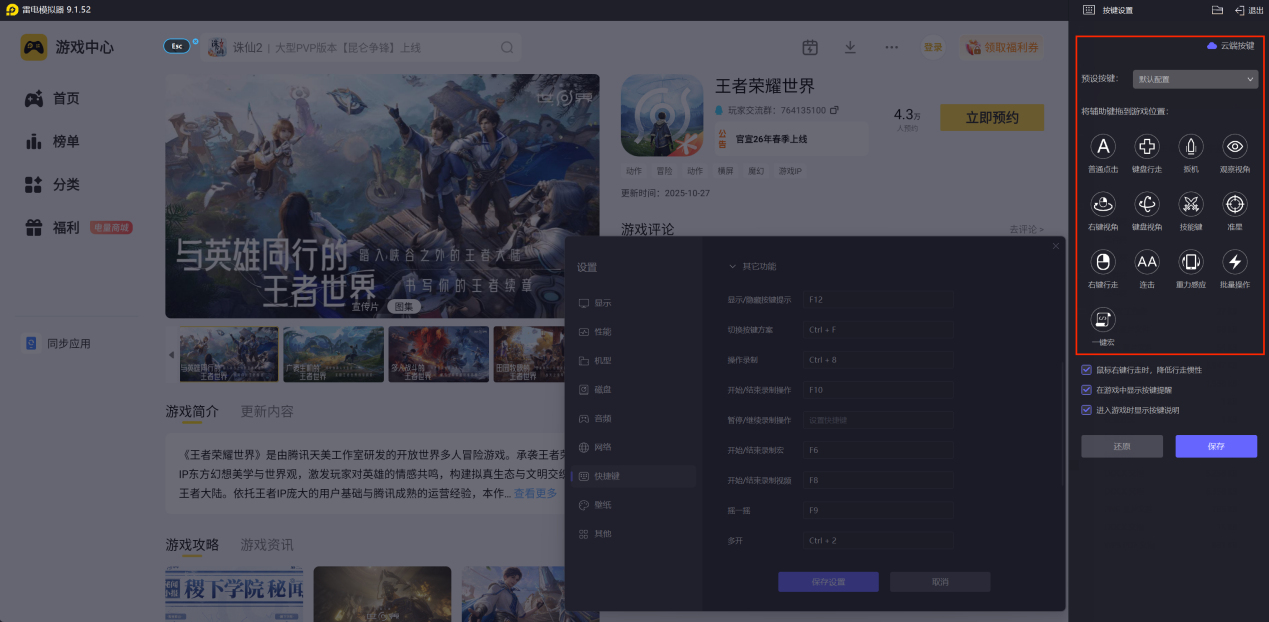Click 保存设置 in settings dialog
This screenshot has height=622, width=1269.
[828, 582]
